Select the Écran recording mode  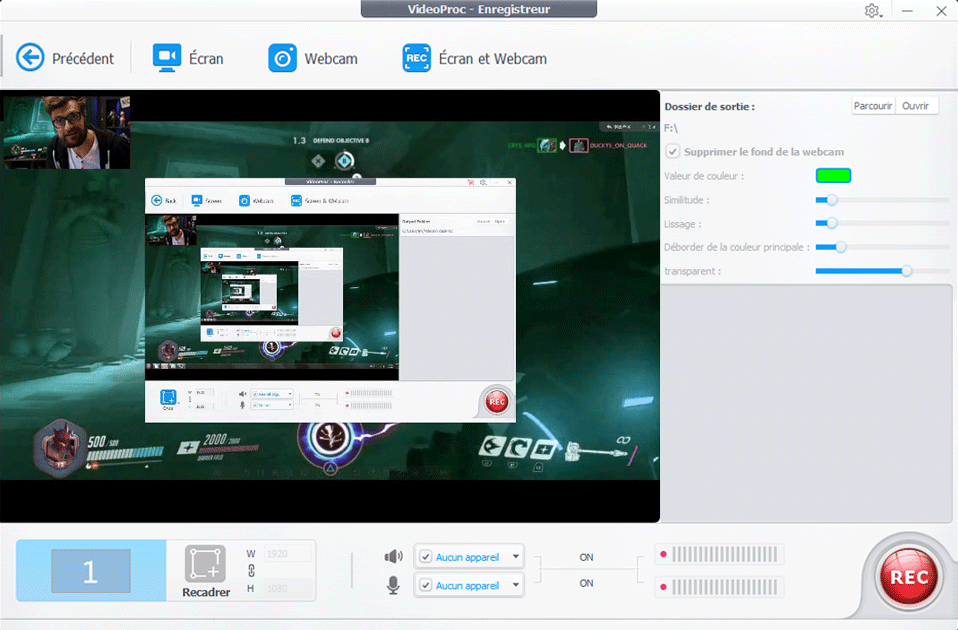click(188, 58)
